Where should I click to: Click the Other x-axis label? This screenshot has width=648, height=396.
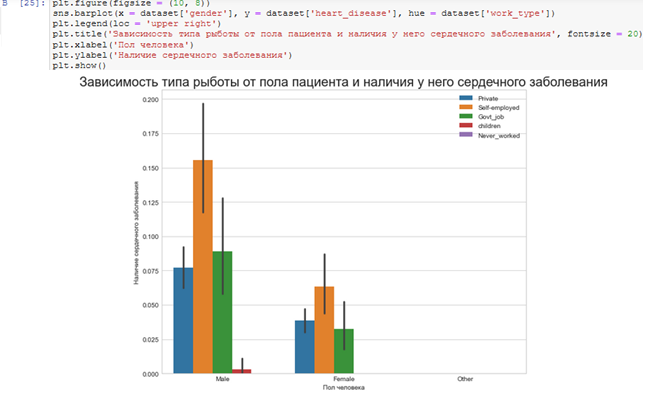coord(465,379)
